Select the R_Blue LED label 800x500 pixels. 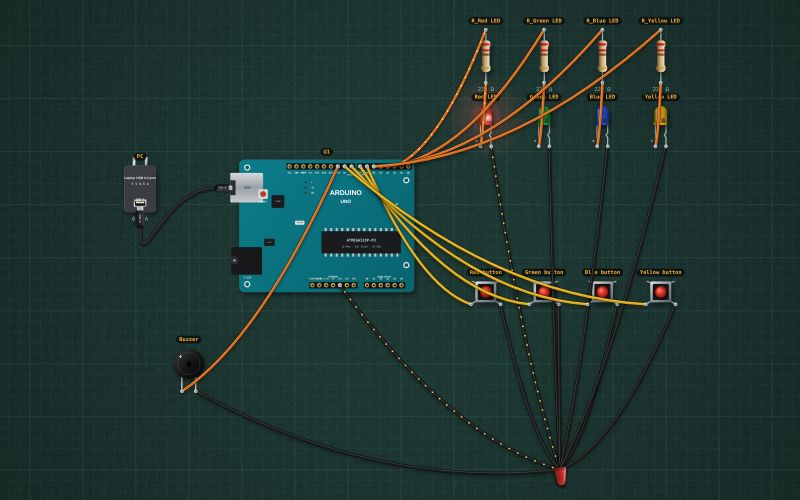coord(602,21)
